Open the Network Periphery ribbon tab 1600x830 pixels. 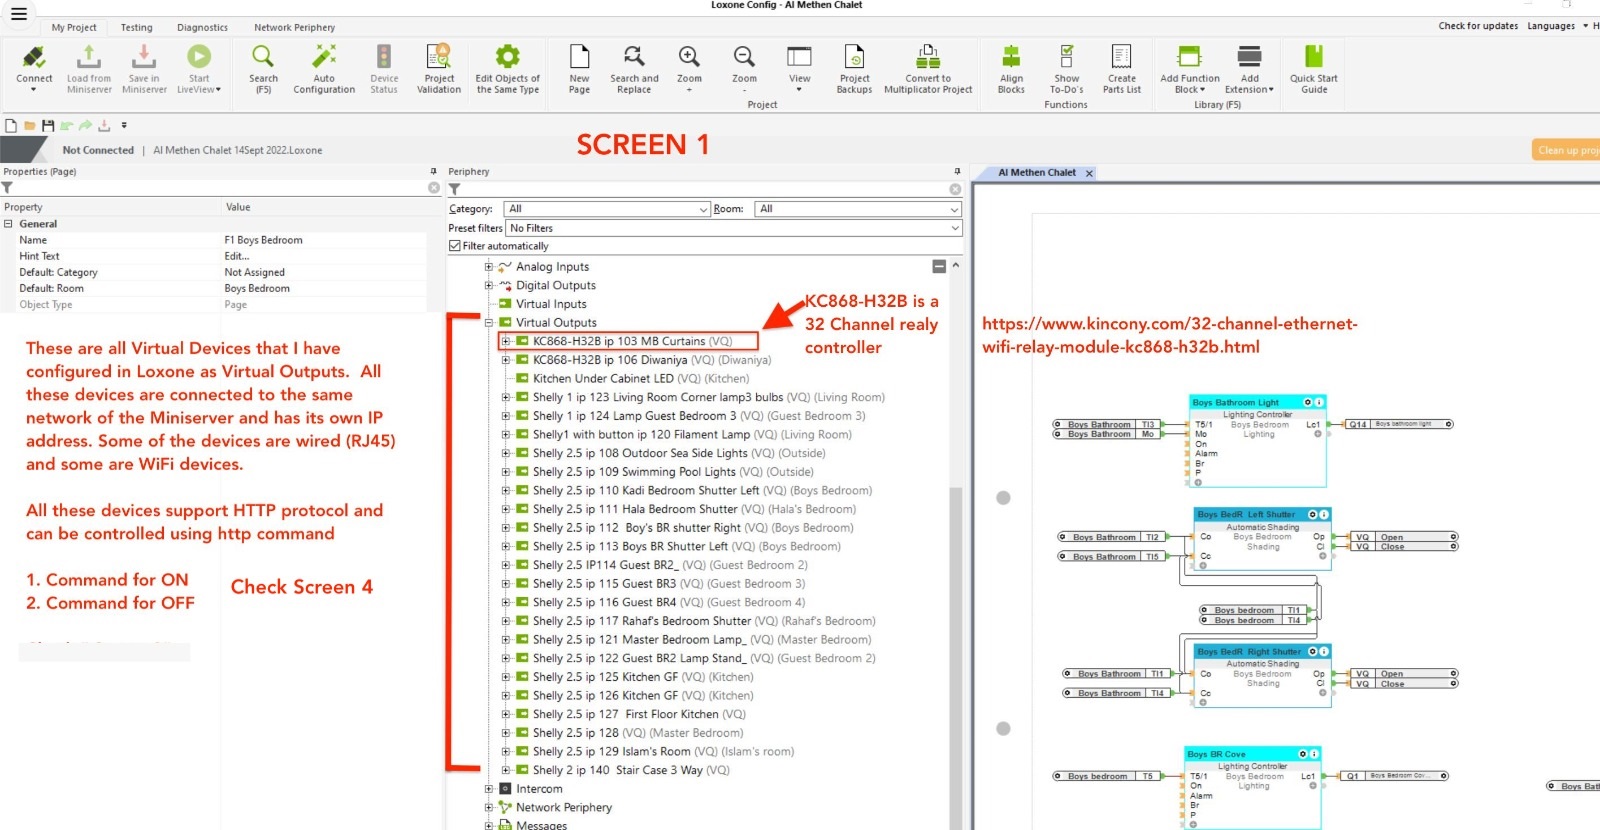(x=294, y=27)
